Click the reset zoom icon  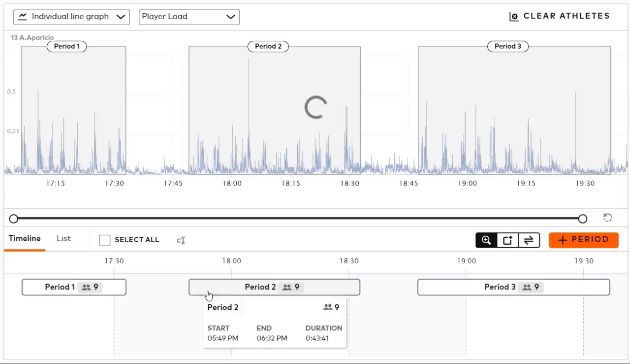pos(608,218)
